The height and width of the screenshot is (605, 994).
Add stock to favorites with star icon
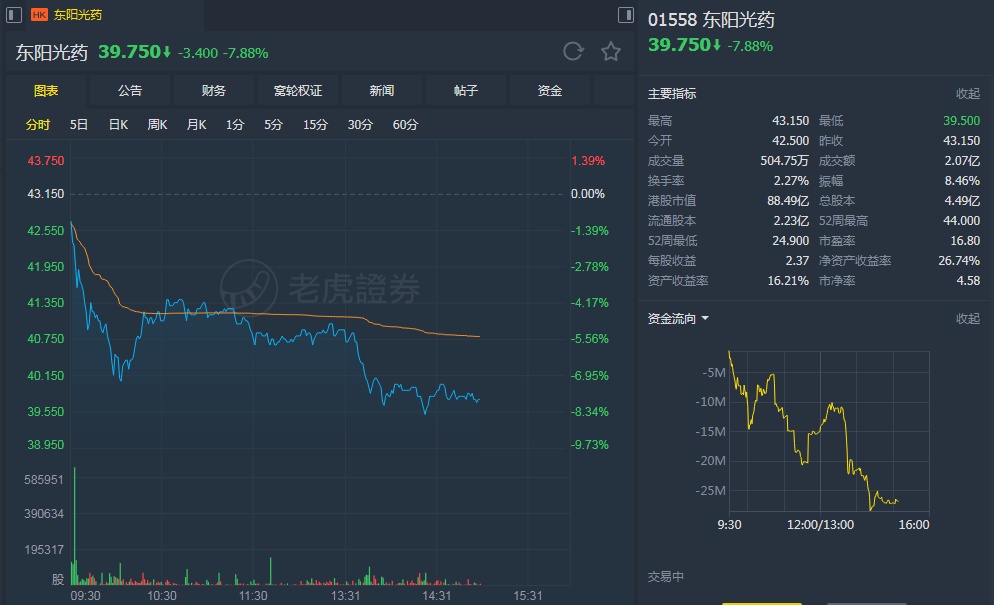coord(611,52)
